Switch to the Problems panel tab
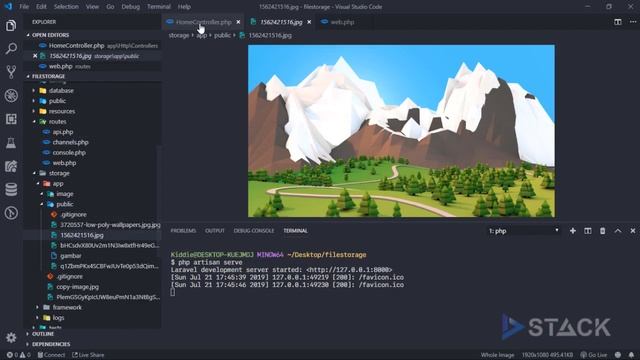The image size is (640, 360). pyautogui.click(x=183, y=231)
